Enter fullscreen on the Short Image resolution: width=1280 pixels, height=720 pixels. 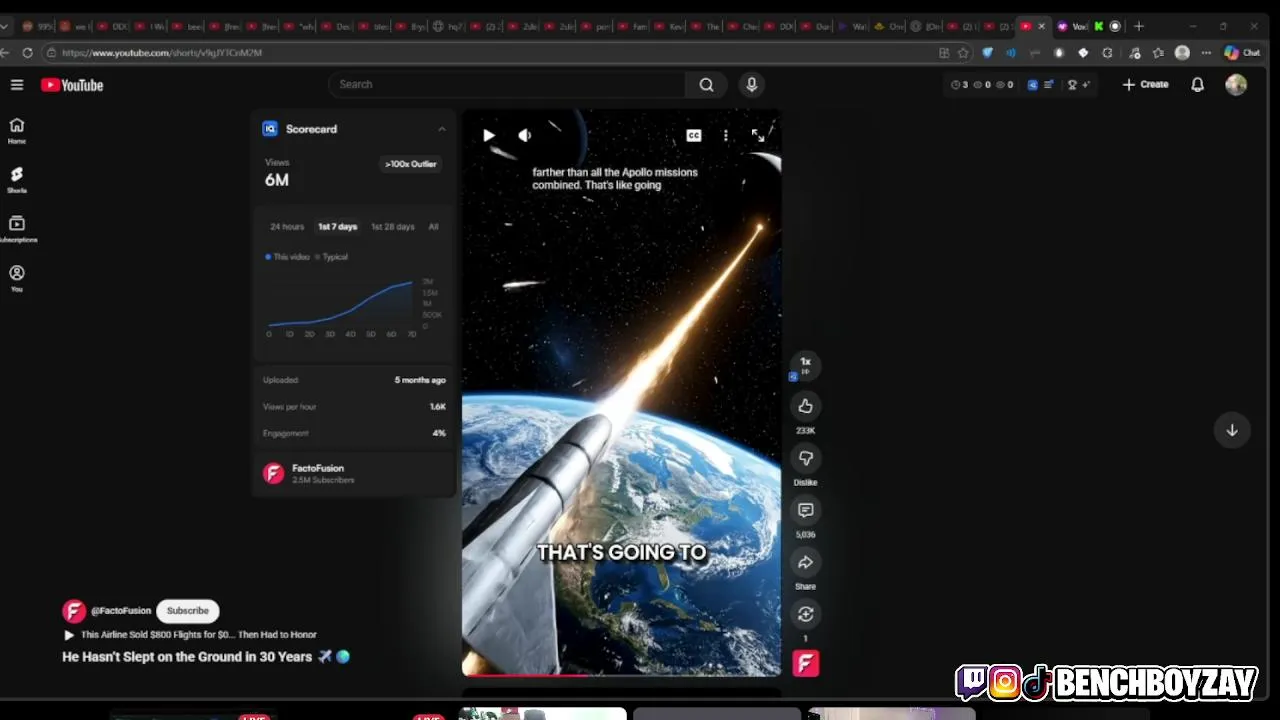point(758,135)
